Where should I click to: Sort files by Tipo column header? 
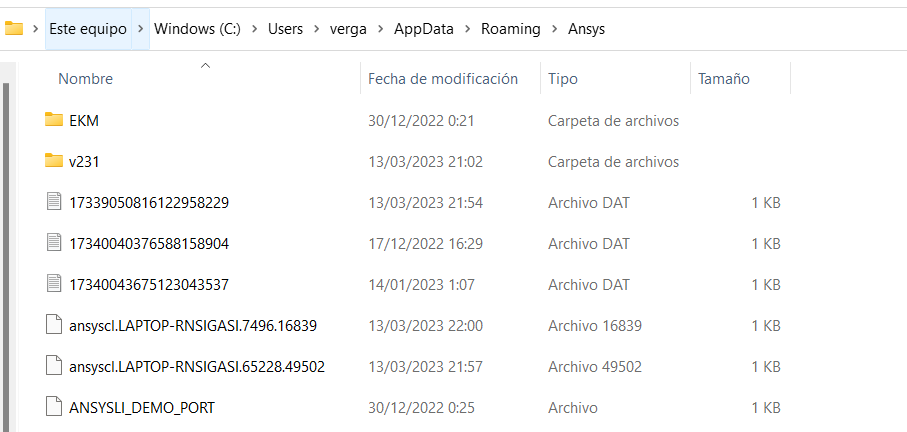pos(563,79)
